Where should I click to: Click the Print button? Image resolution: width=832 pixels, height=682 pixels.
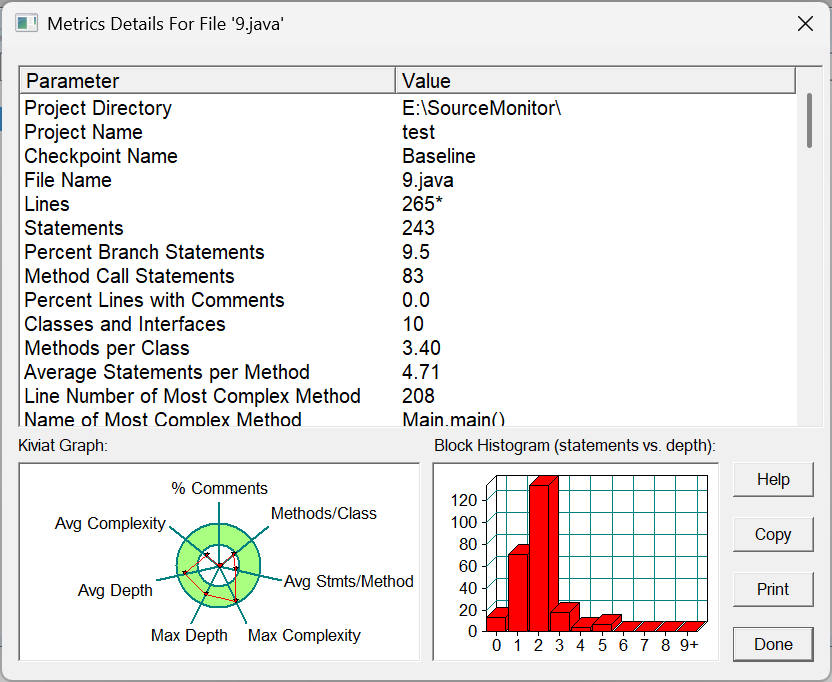pyautogui.click(x=773, y=589)
